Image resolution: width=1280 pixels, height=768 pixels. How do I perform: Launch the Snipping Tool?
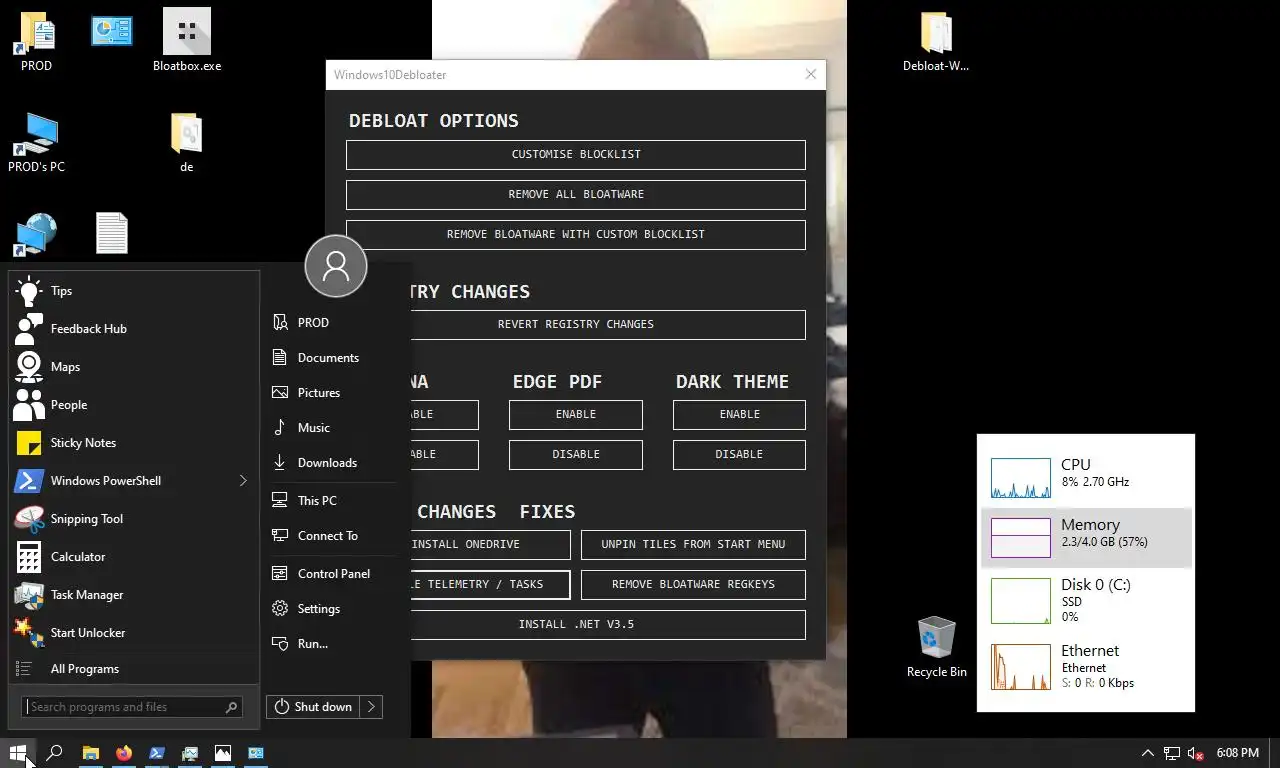click(134, 519)
